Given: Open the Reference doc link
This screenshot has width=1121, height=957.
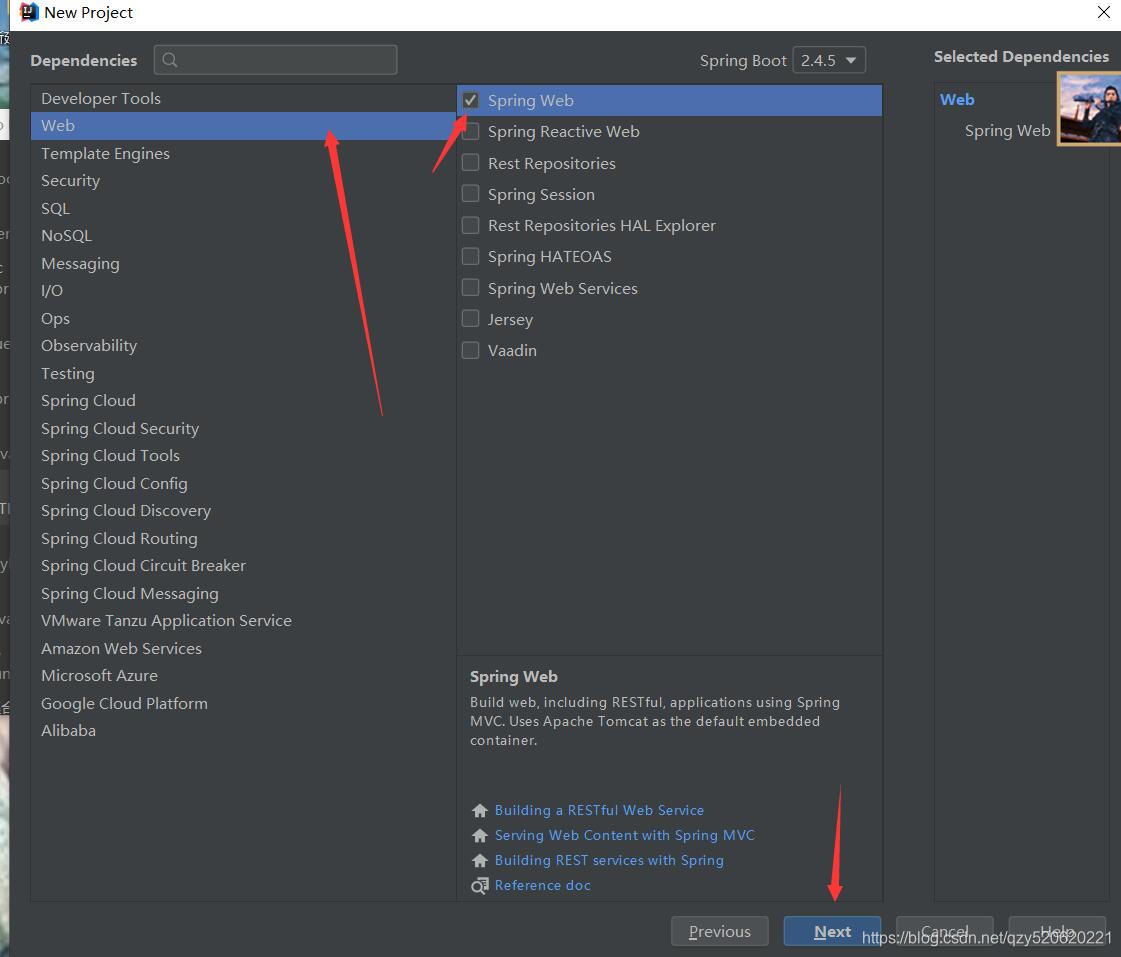Looking at the screenshot, I should tap(543, 886).
